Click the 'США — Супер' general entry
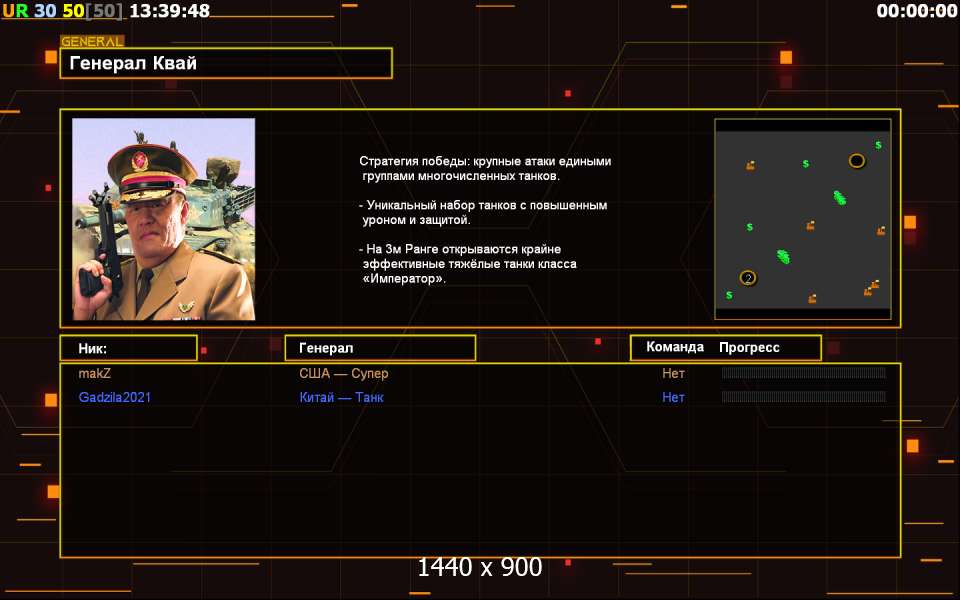Viewport: 960px width, 600px height. click(x=343, y=373)
